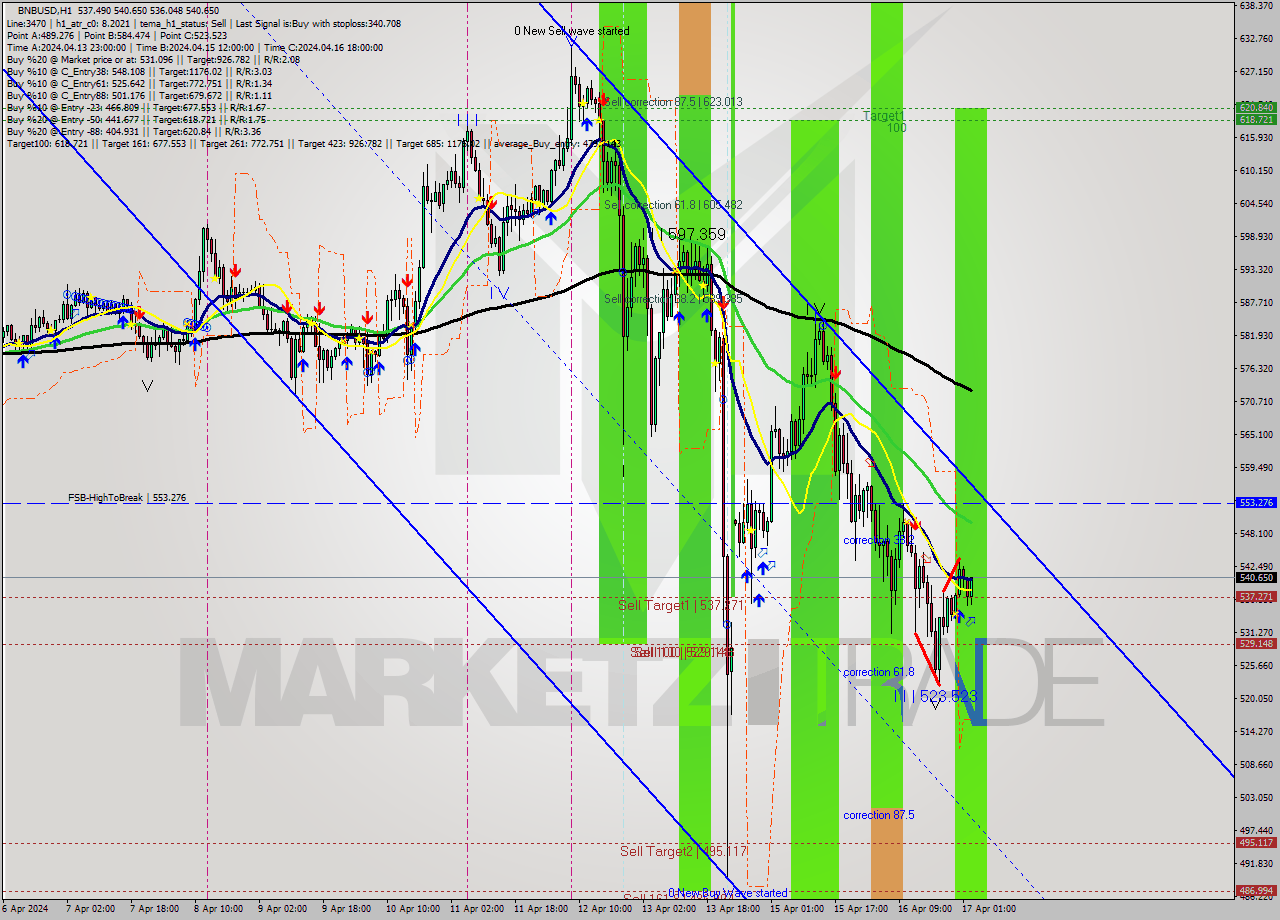This screenshot has height=920, width=1280.
Task: Click the '0 New Sell wave started' label
Action: point(572,31)
